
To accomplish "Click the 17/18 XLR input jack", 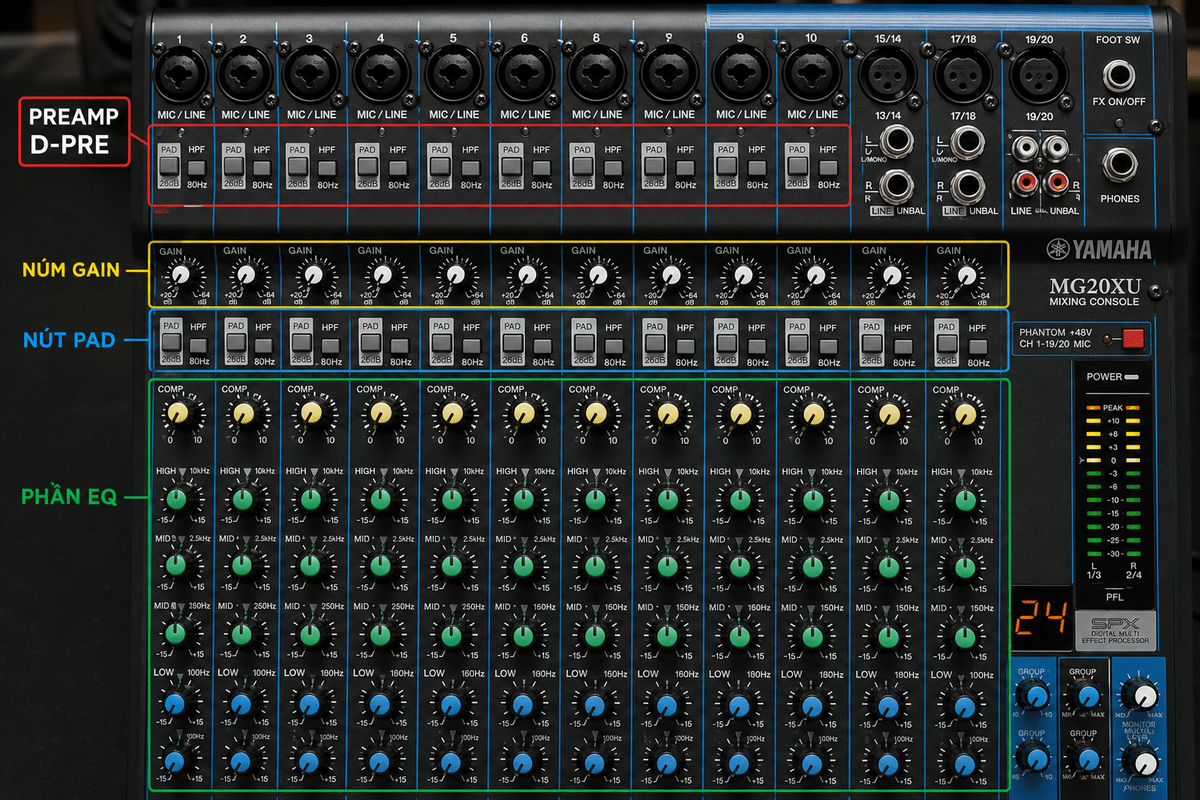I will coord(962,75).
